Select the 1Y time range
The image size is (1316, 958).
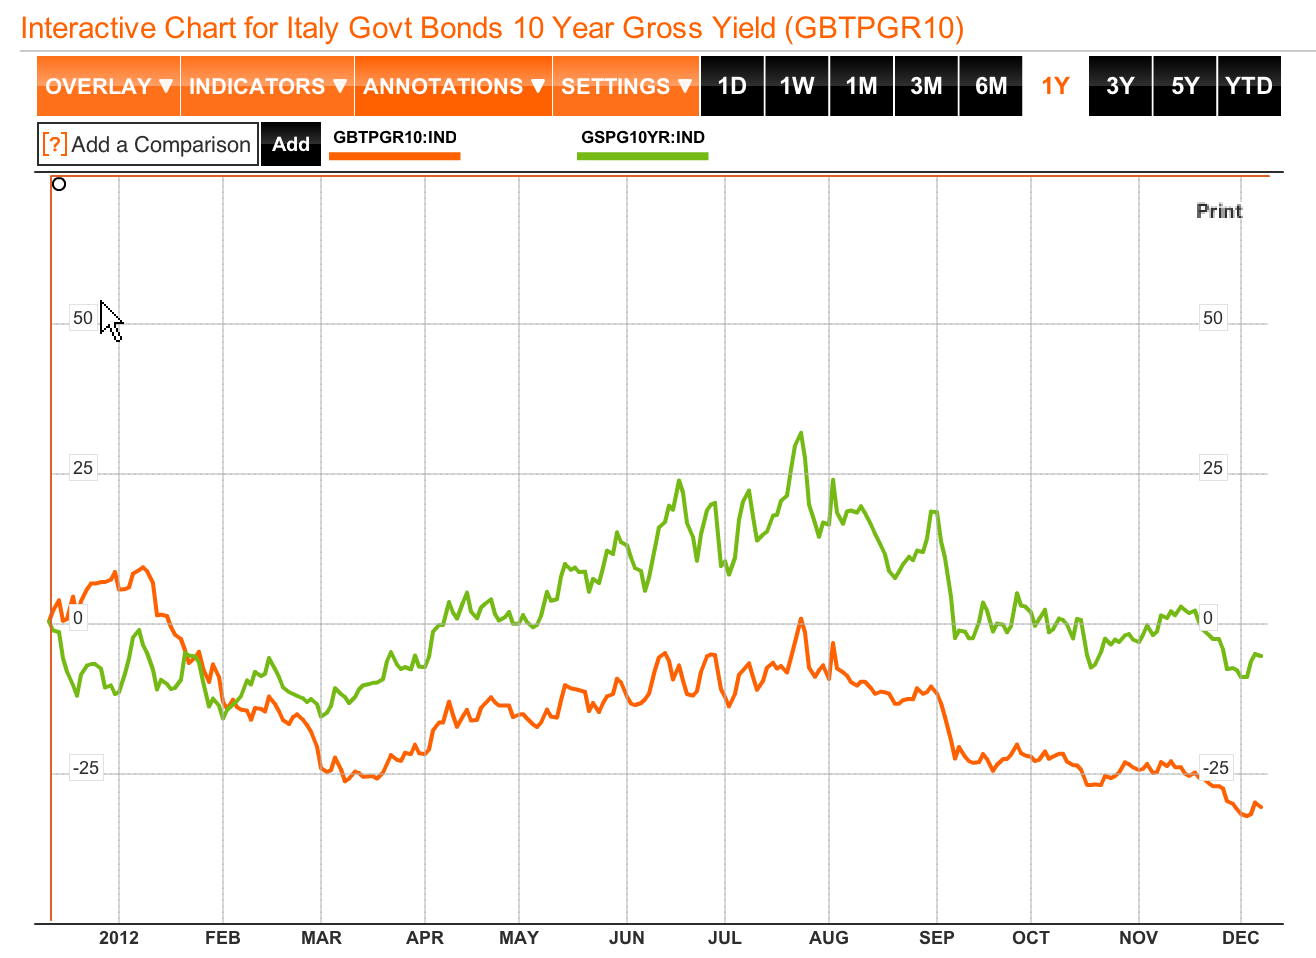tap(1055, 86)
